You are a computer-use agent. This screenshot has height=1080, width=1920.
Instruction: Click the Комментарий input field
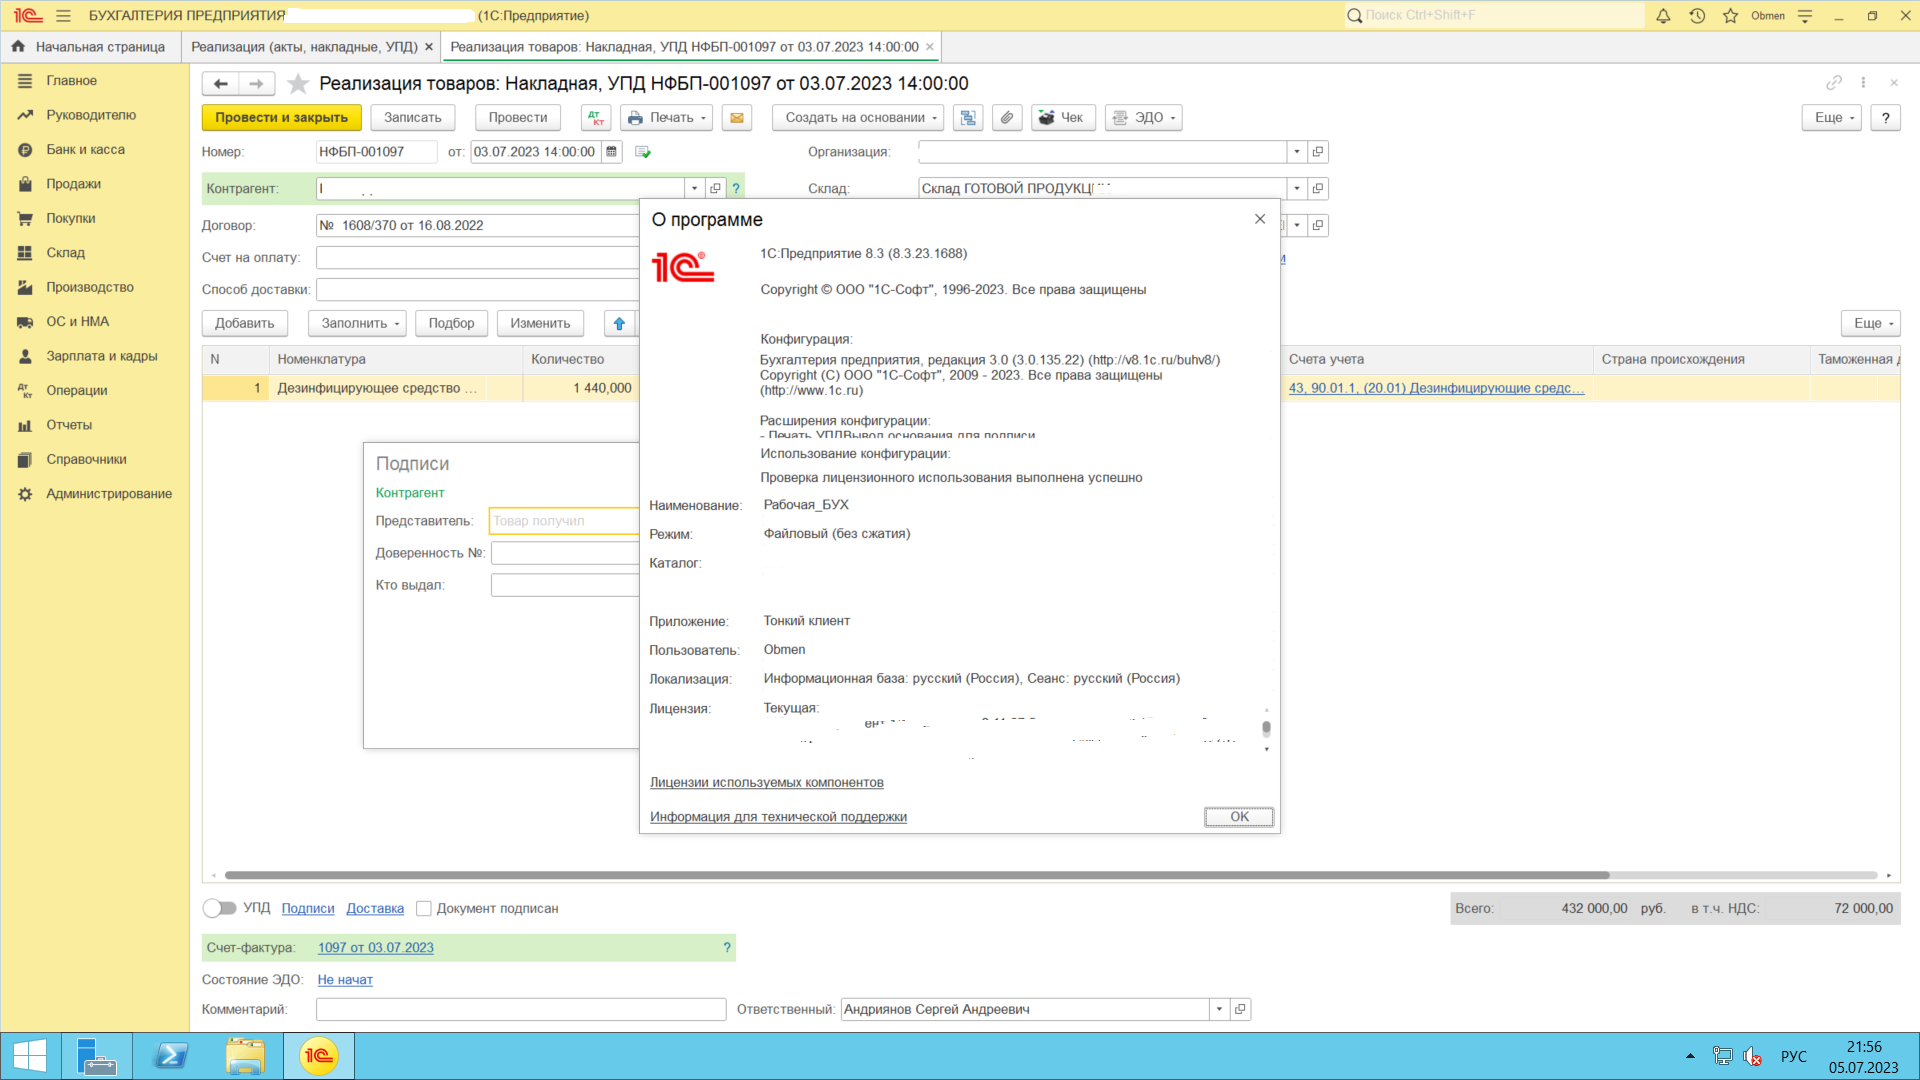521,1010
